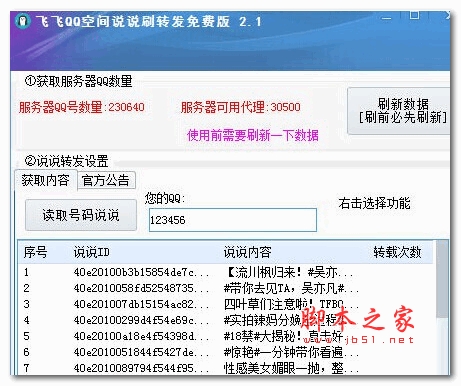Click the 服务器QQ号数量:230640 label
The image size is (461, 386).
point(82,107)
